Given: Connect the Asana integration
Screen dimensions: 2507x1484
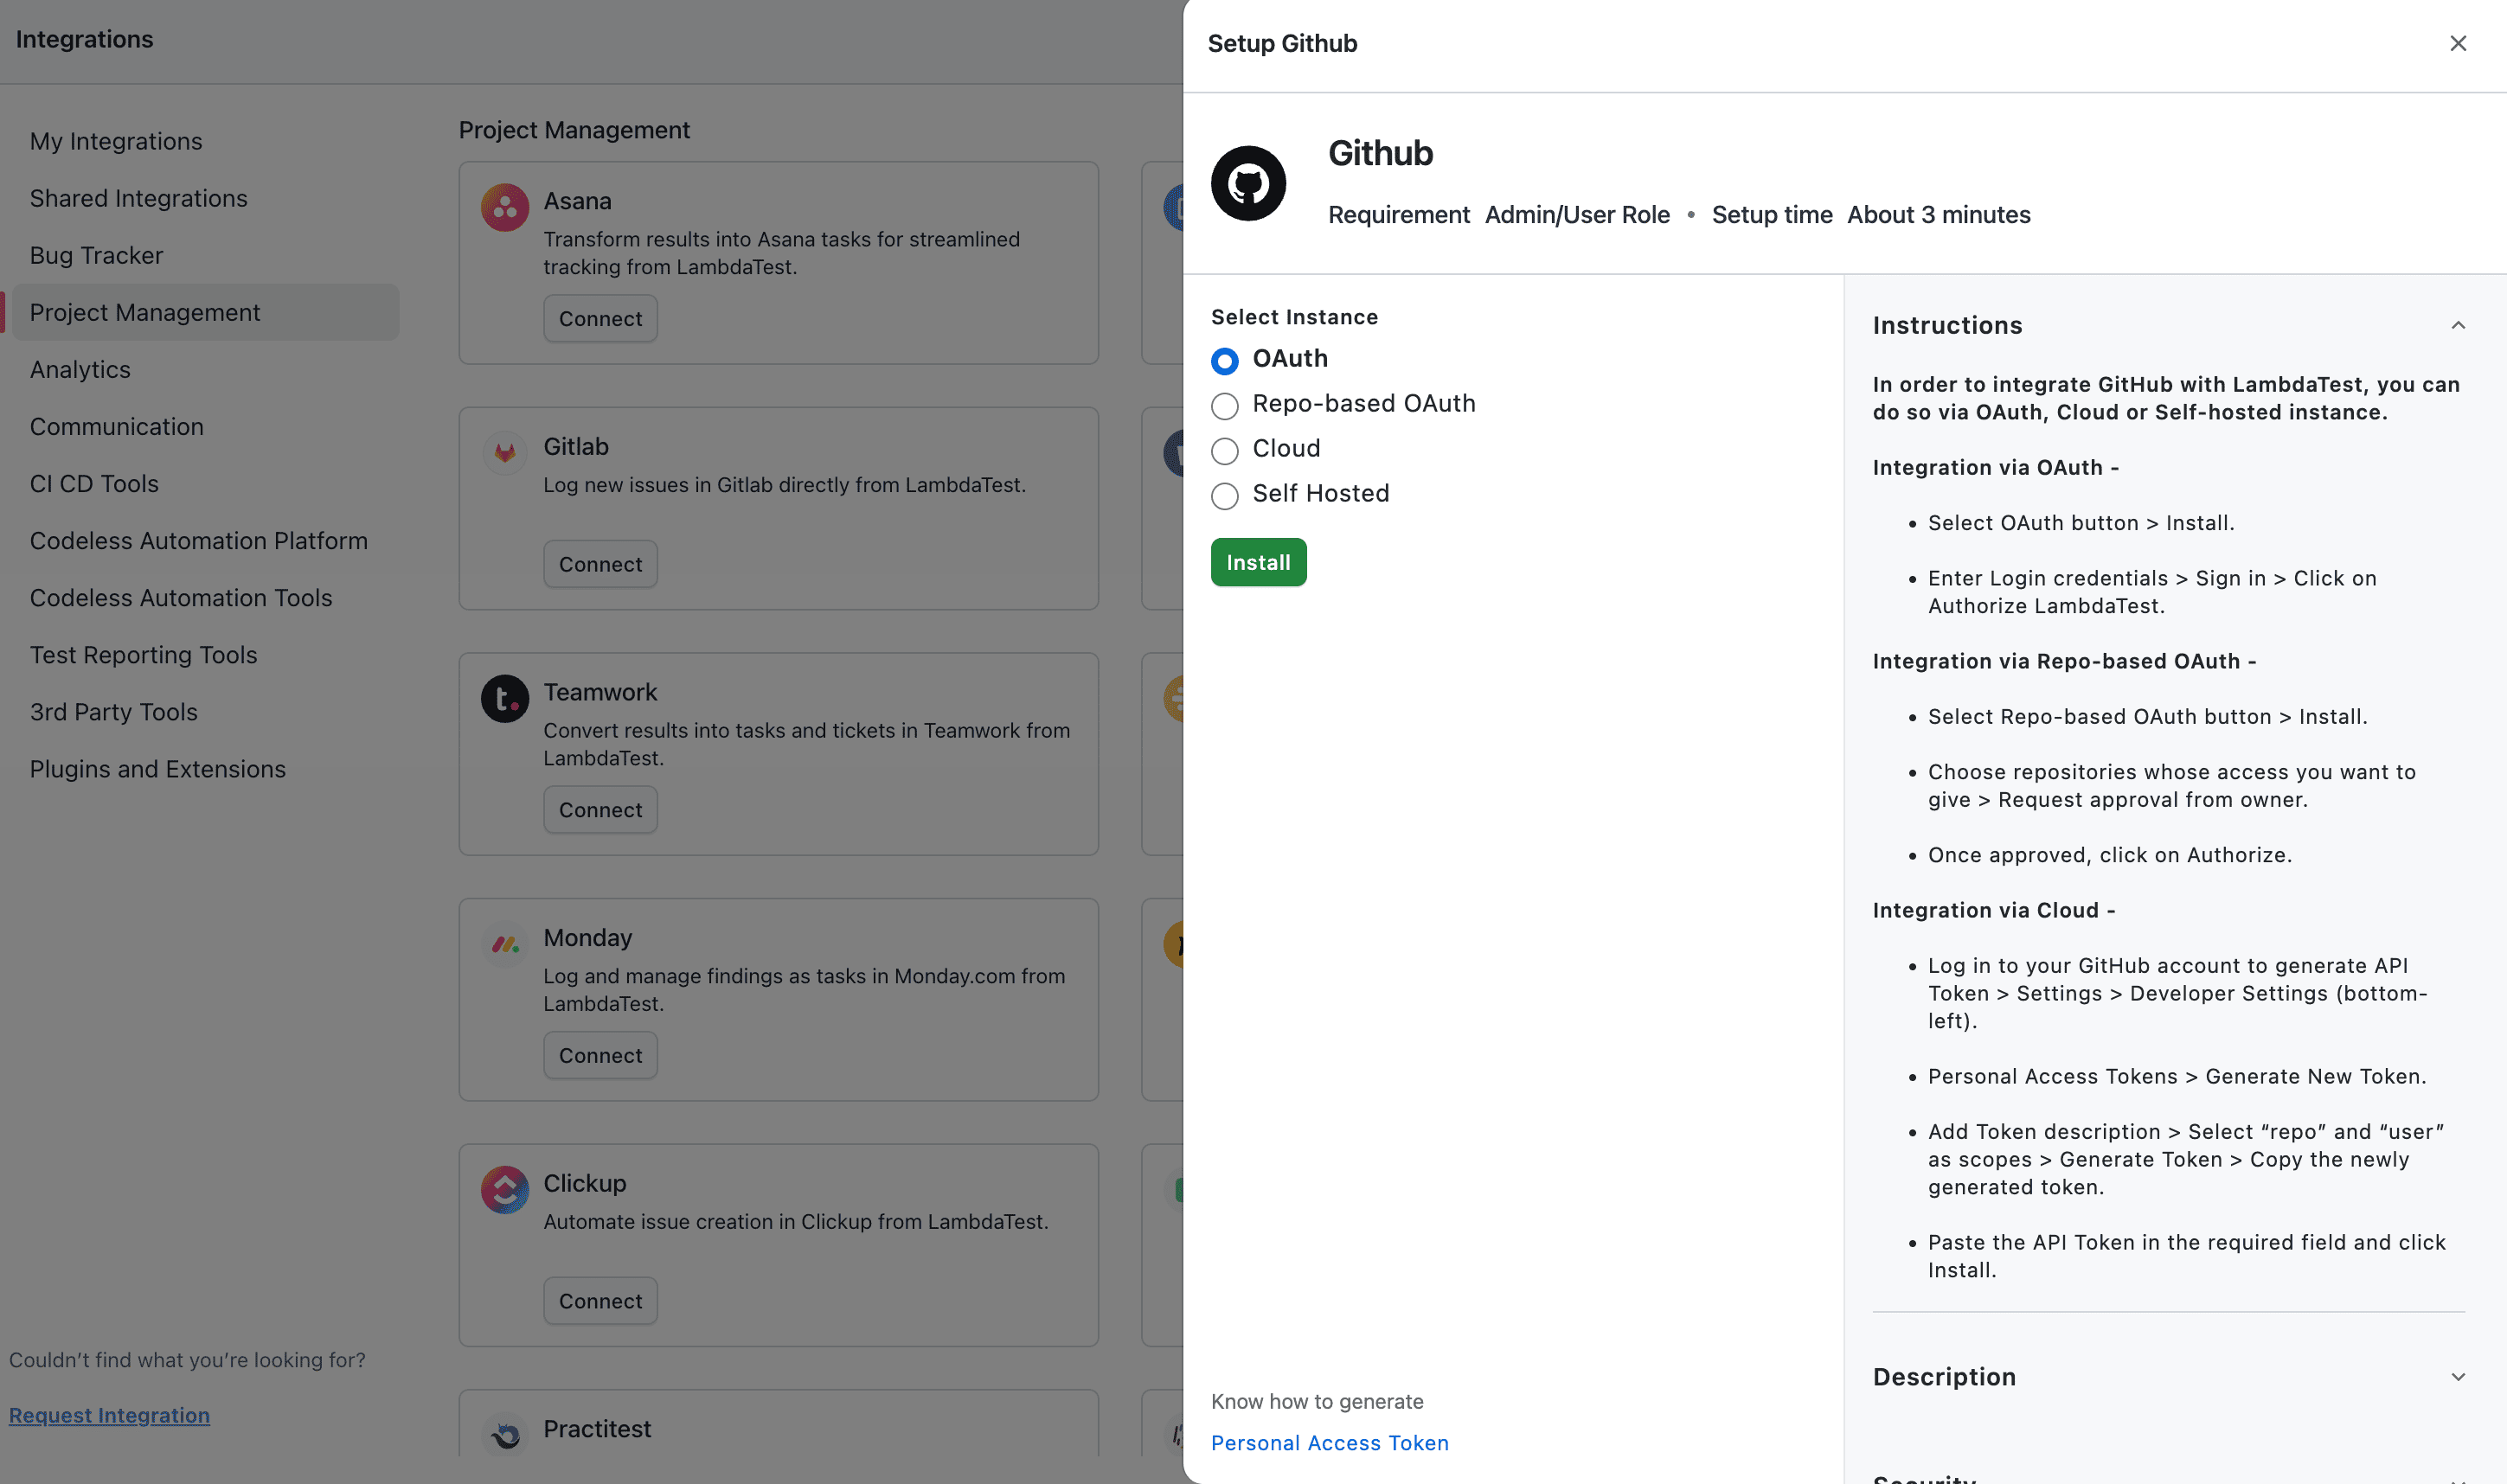Looking at the screenshot, I should (x=600, y=319).
